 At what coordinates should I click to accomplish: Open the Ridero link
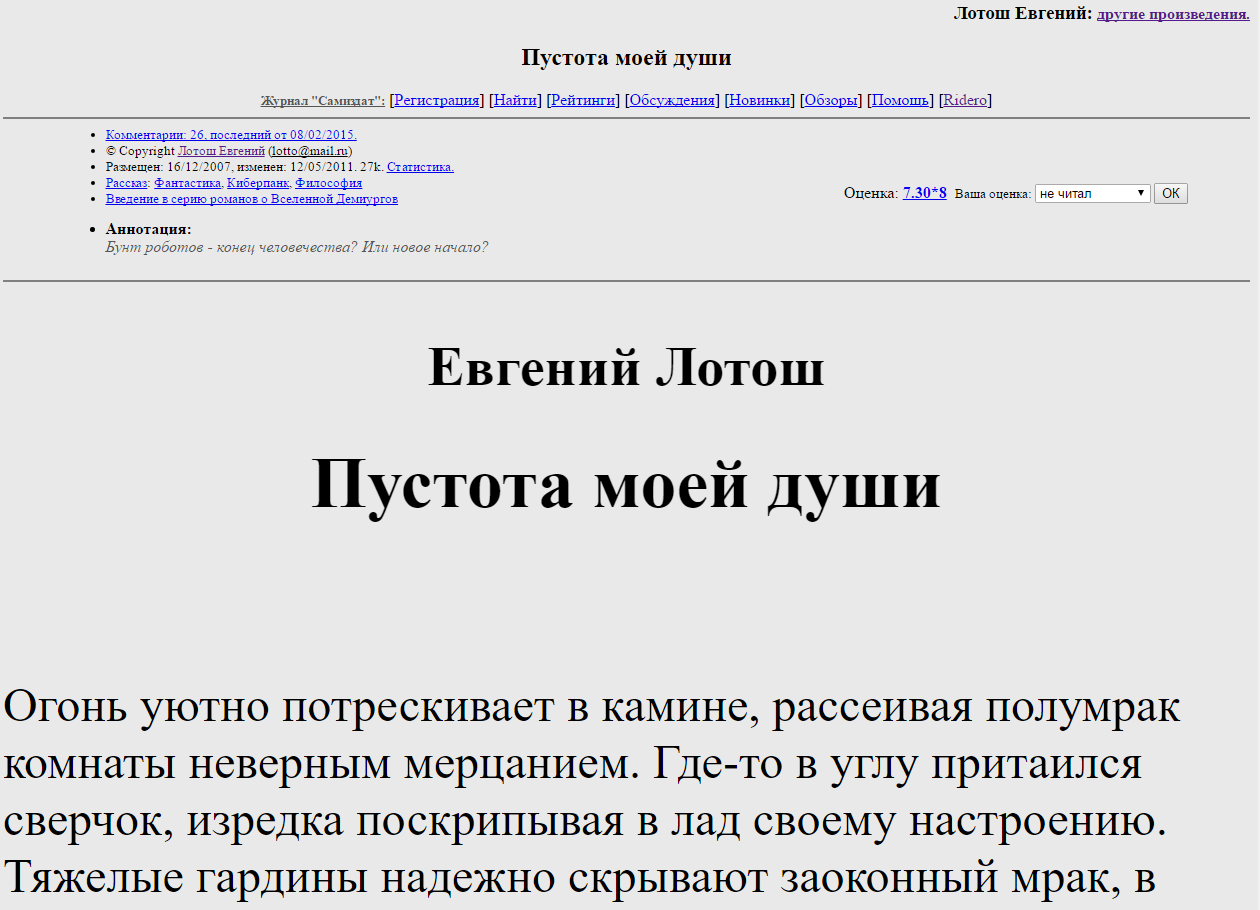click(x=964, y=99)
